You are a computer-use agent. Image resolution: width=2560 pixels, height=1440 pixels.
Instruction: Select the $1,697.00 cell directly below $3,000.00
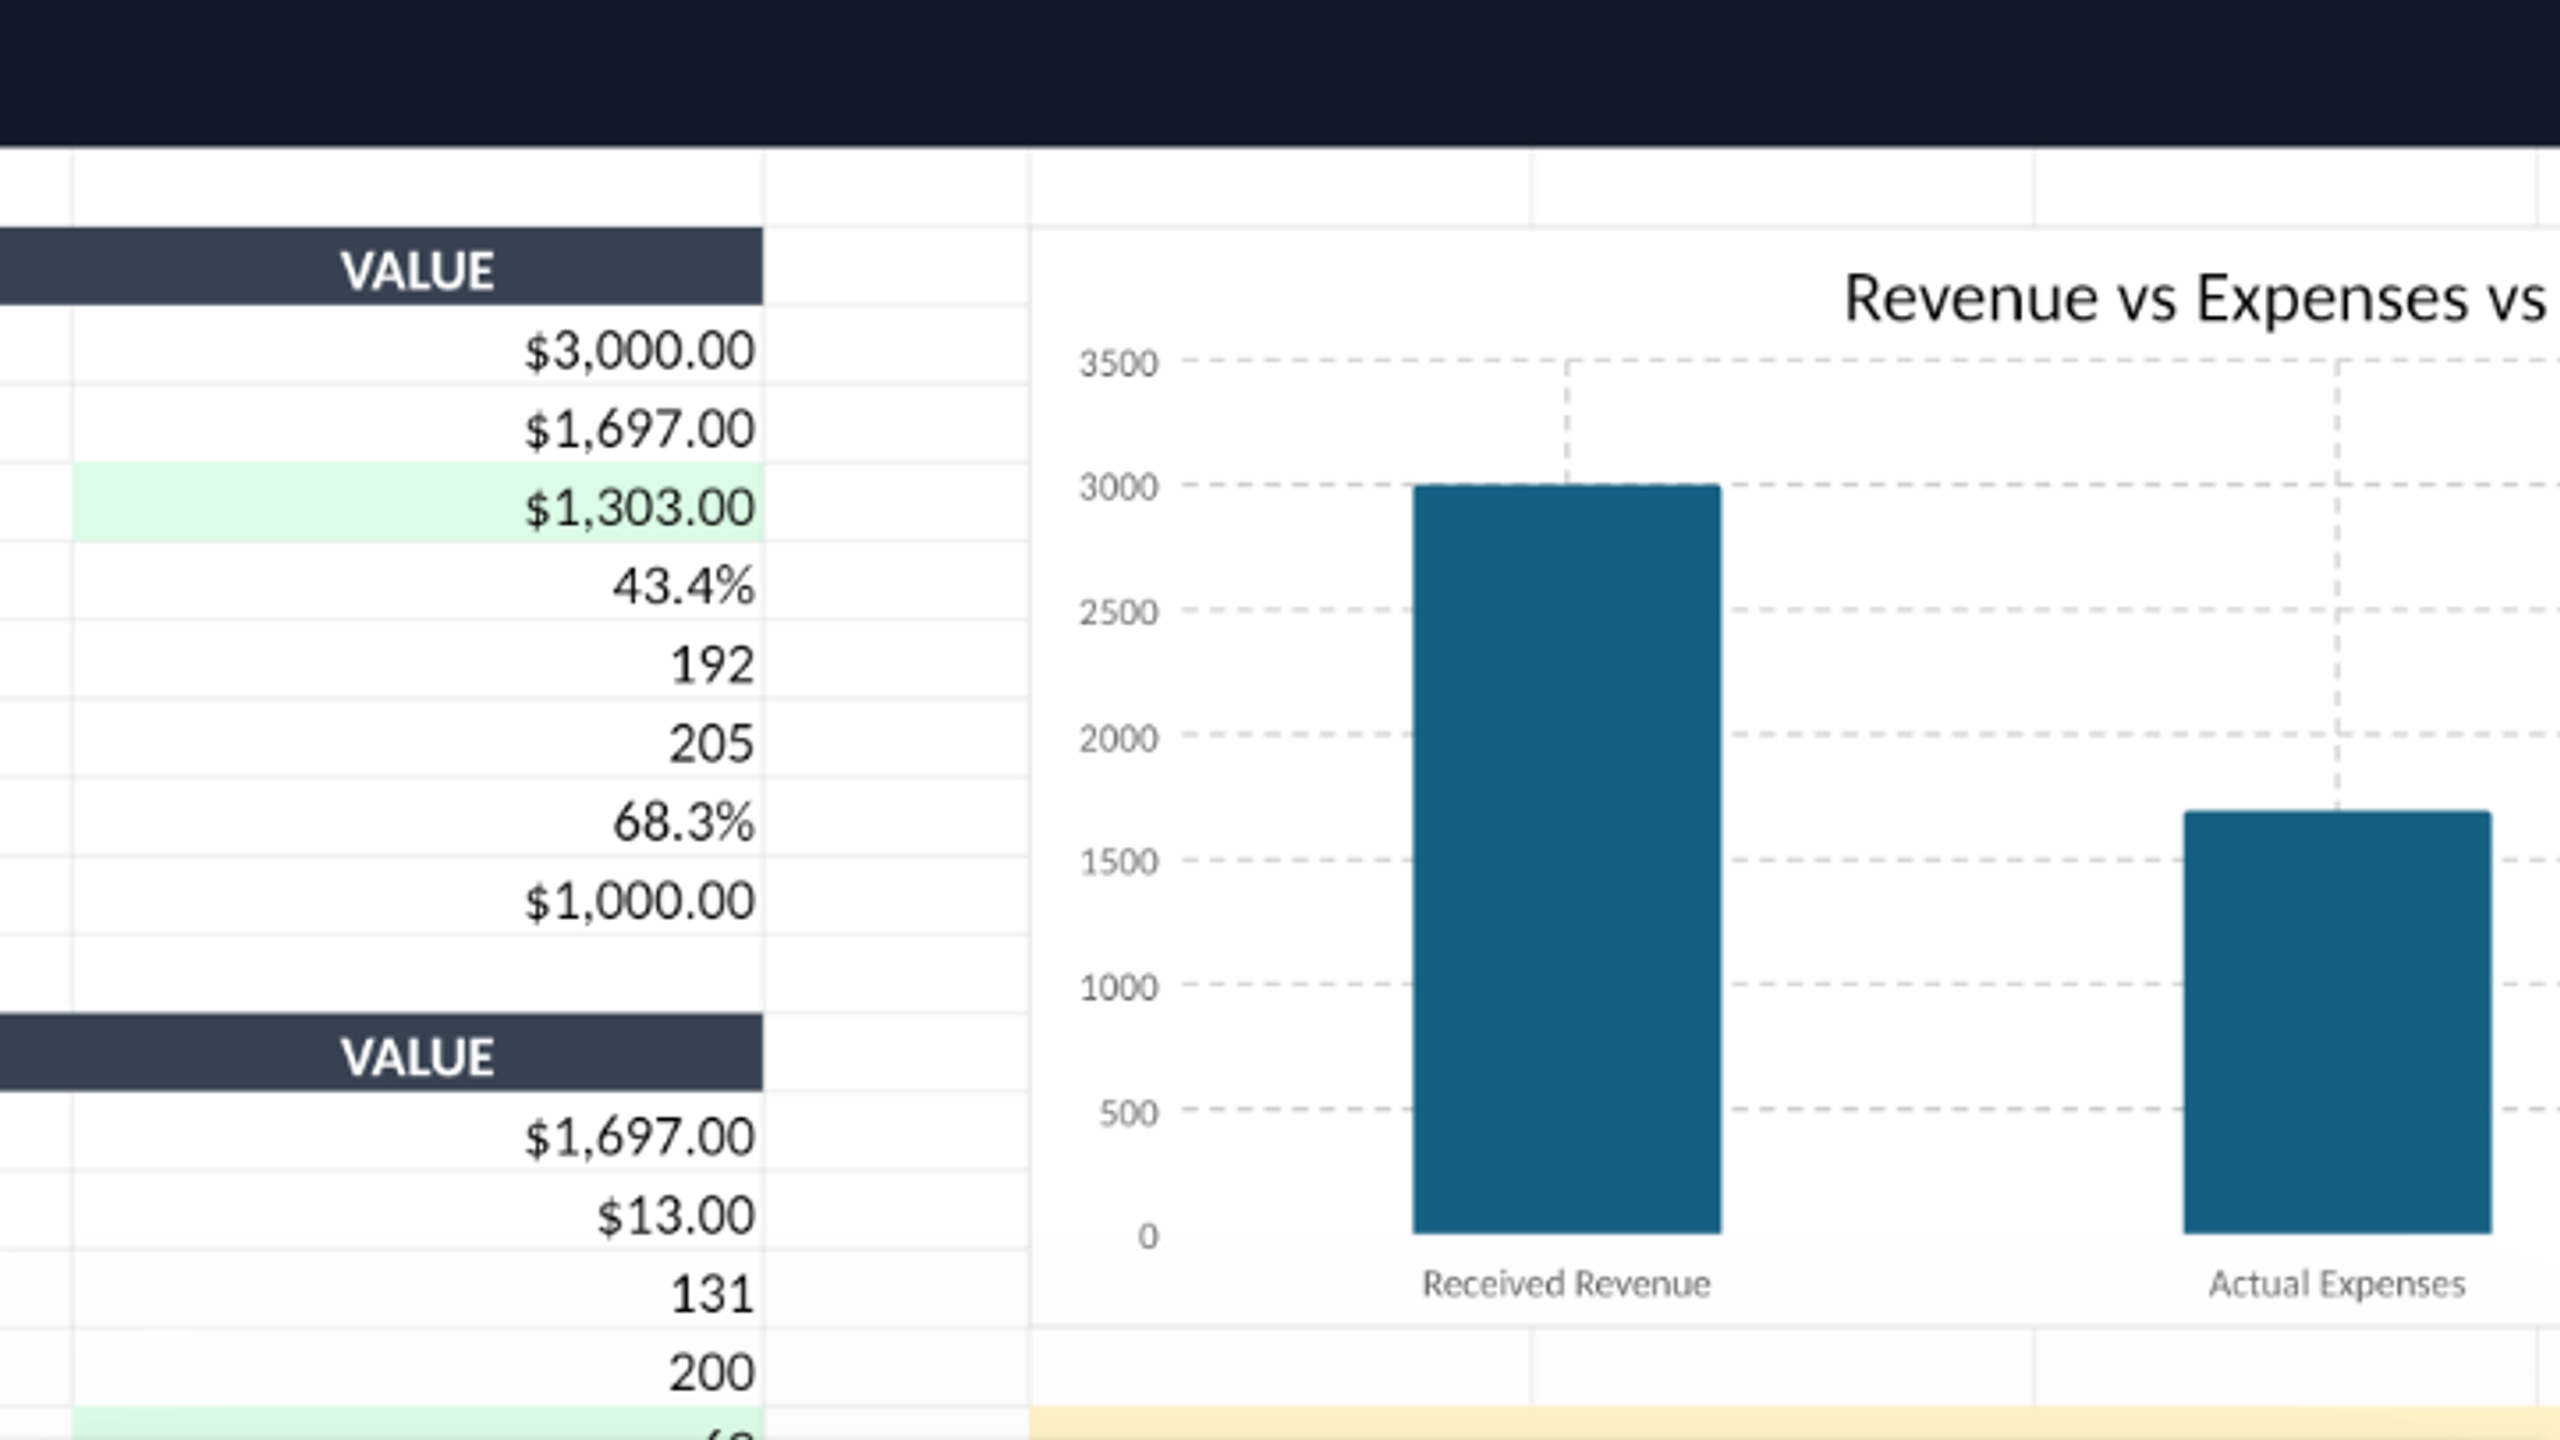click(x=418, y=425)
